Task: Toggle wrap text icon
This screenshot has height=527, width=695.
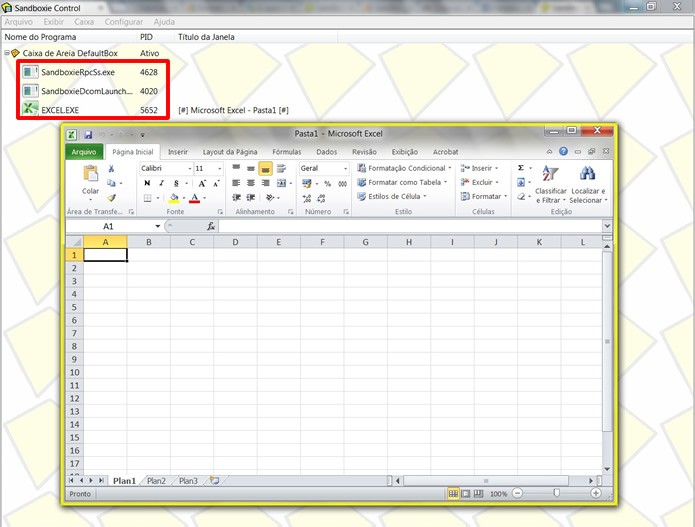Action: coord(281,168)
